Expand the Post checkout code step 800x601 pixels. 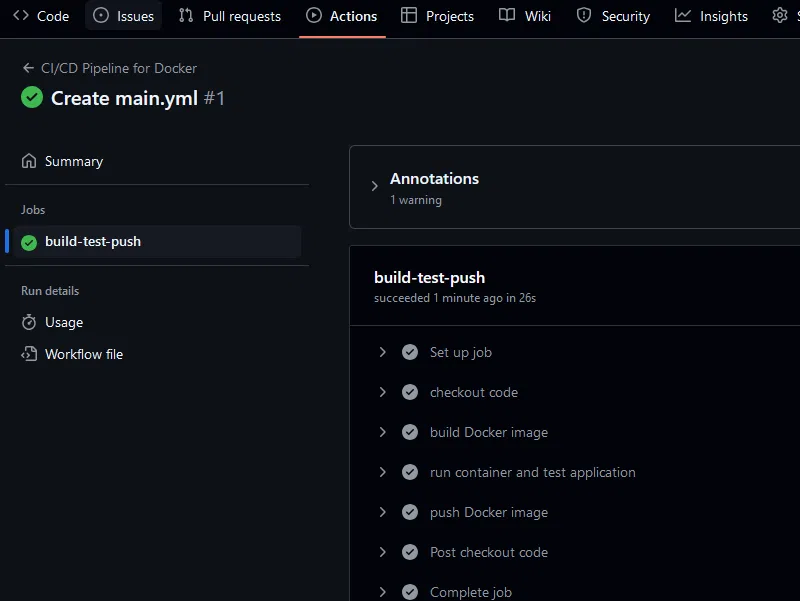pyautogui.click(x=383, y=552)
